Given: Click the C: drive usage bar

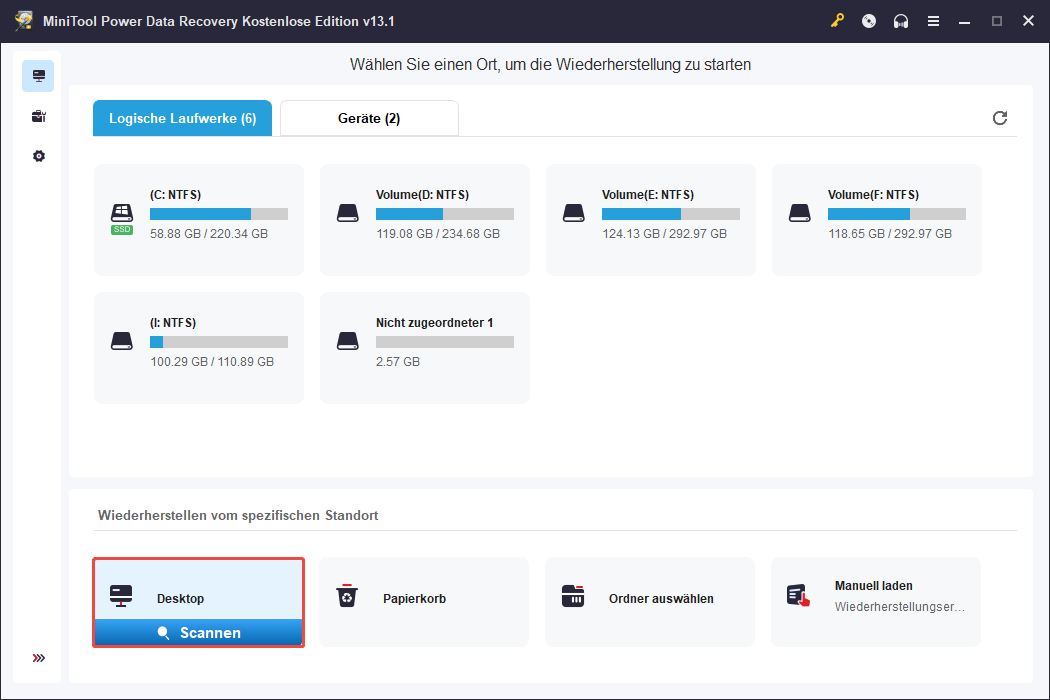Looking at the screenshot, I should [219, 214].
